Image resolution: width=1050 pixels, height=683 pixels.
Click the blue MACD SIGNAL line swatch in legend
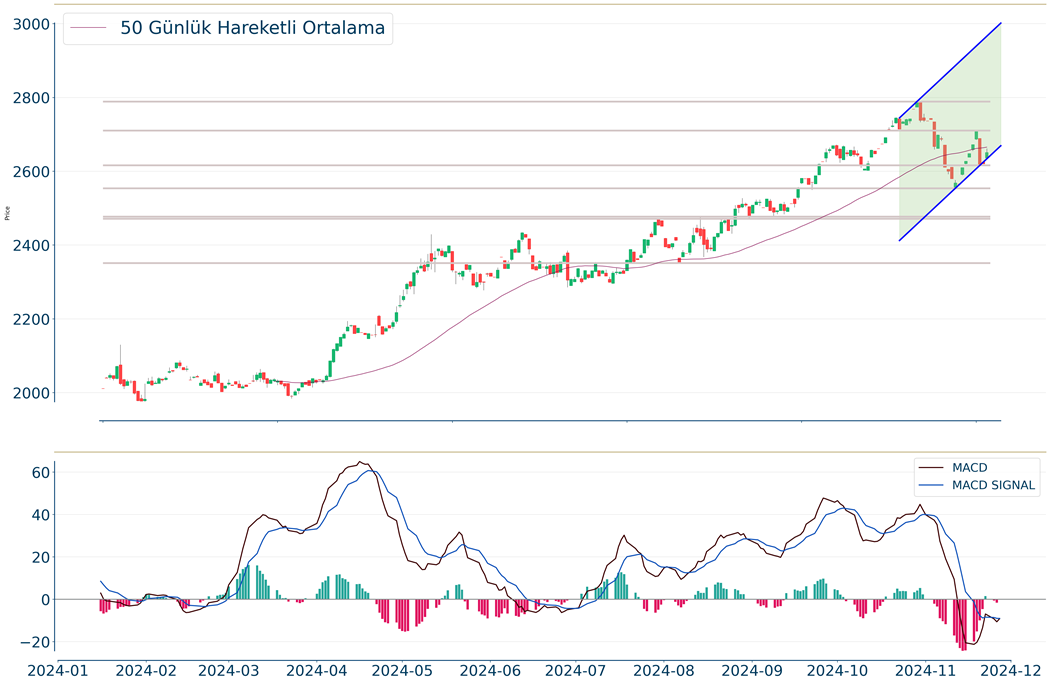(931, 485)
